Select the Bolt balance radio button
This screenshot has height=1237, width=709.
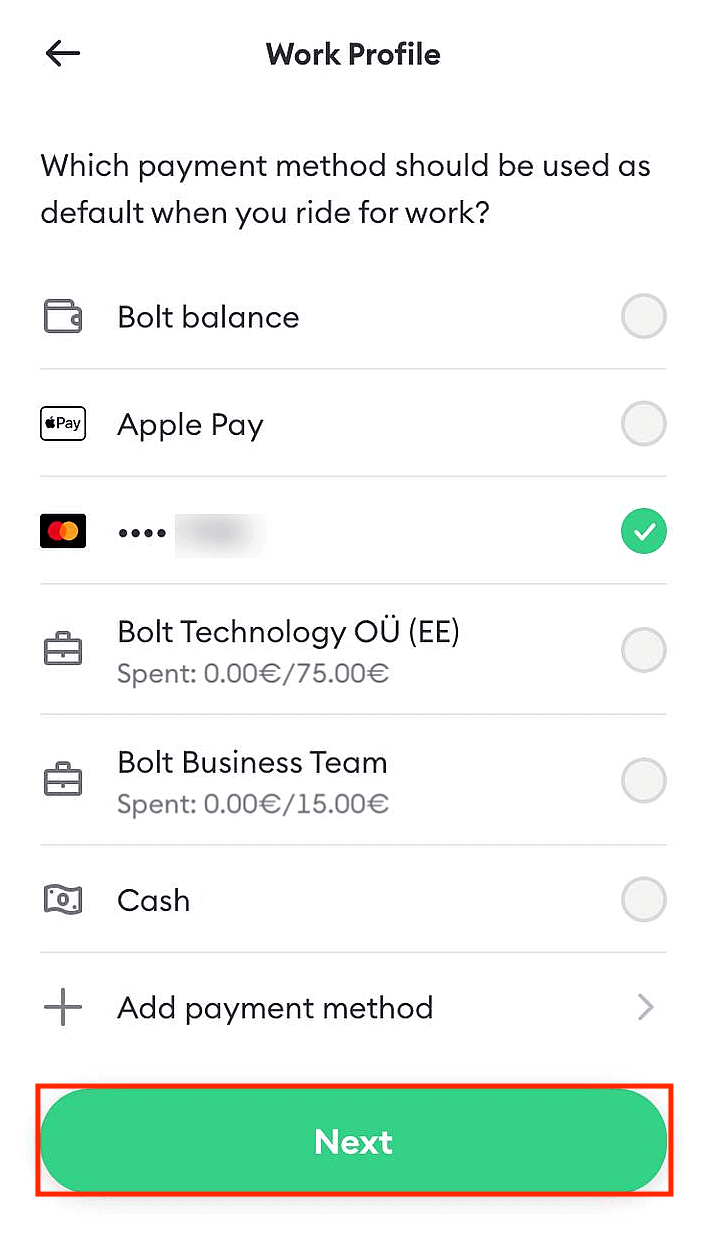pyautogui.click(x=643, y=316)
